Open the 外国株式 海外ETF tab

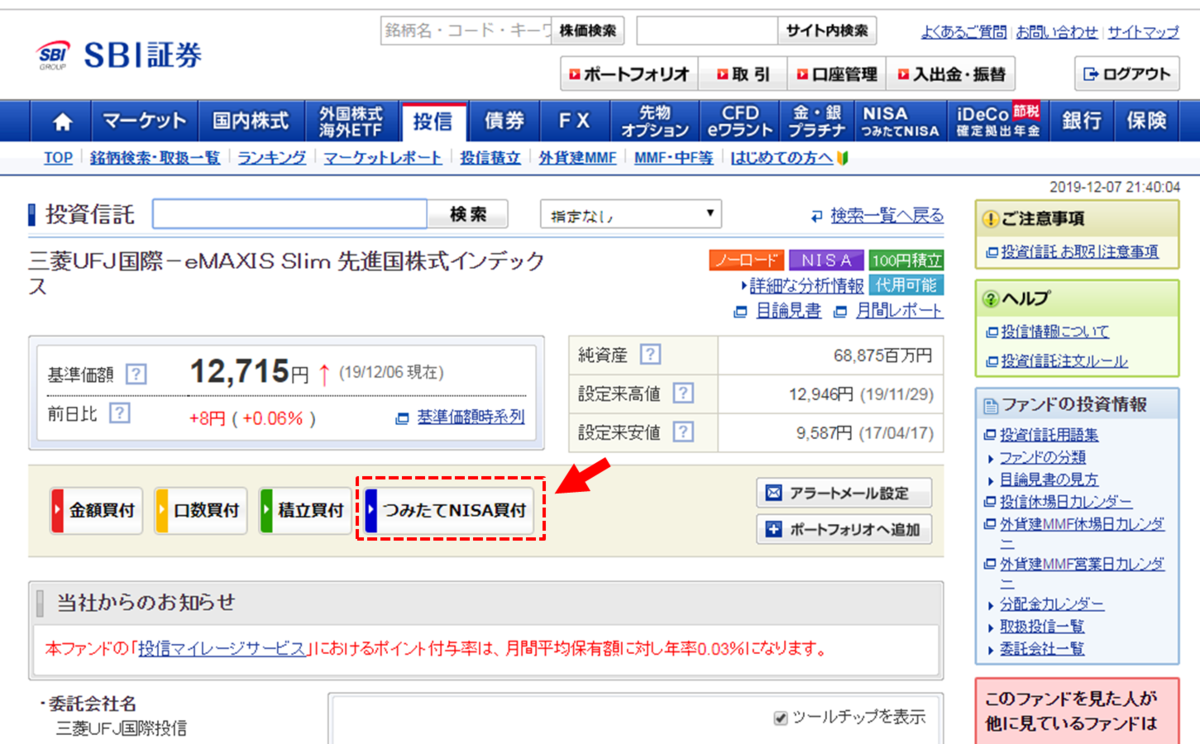(x=351, y=122)
